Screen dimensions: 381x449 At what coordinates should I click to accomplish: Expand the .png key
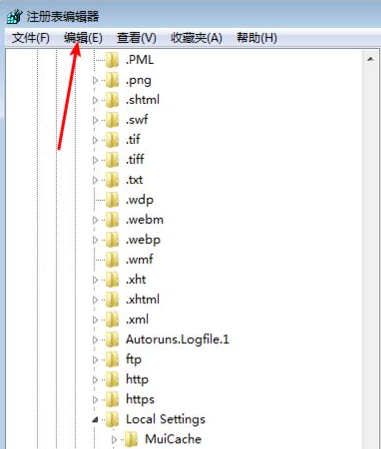click(95, 80)
